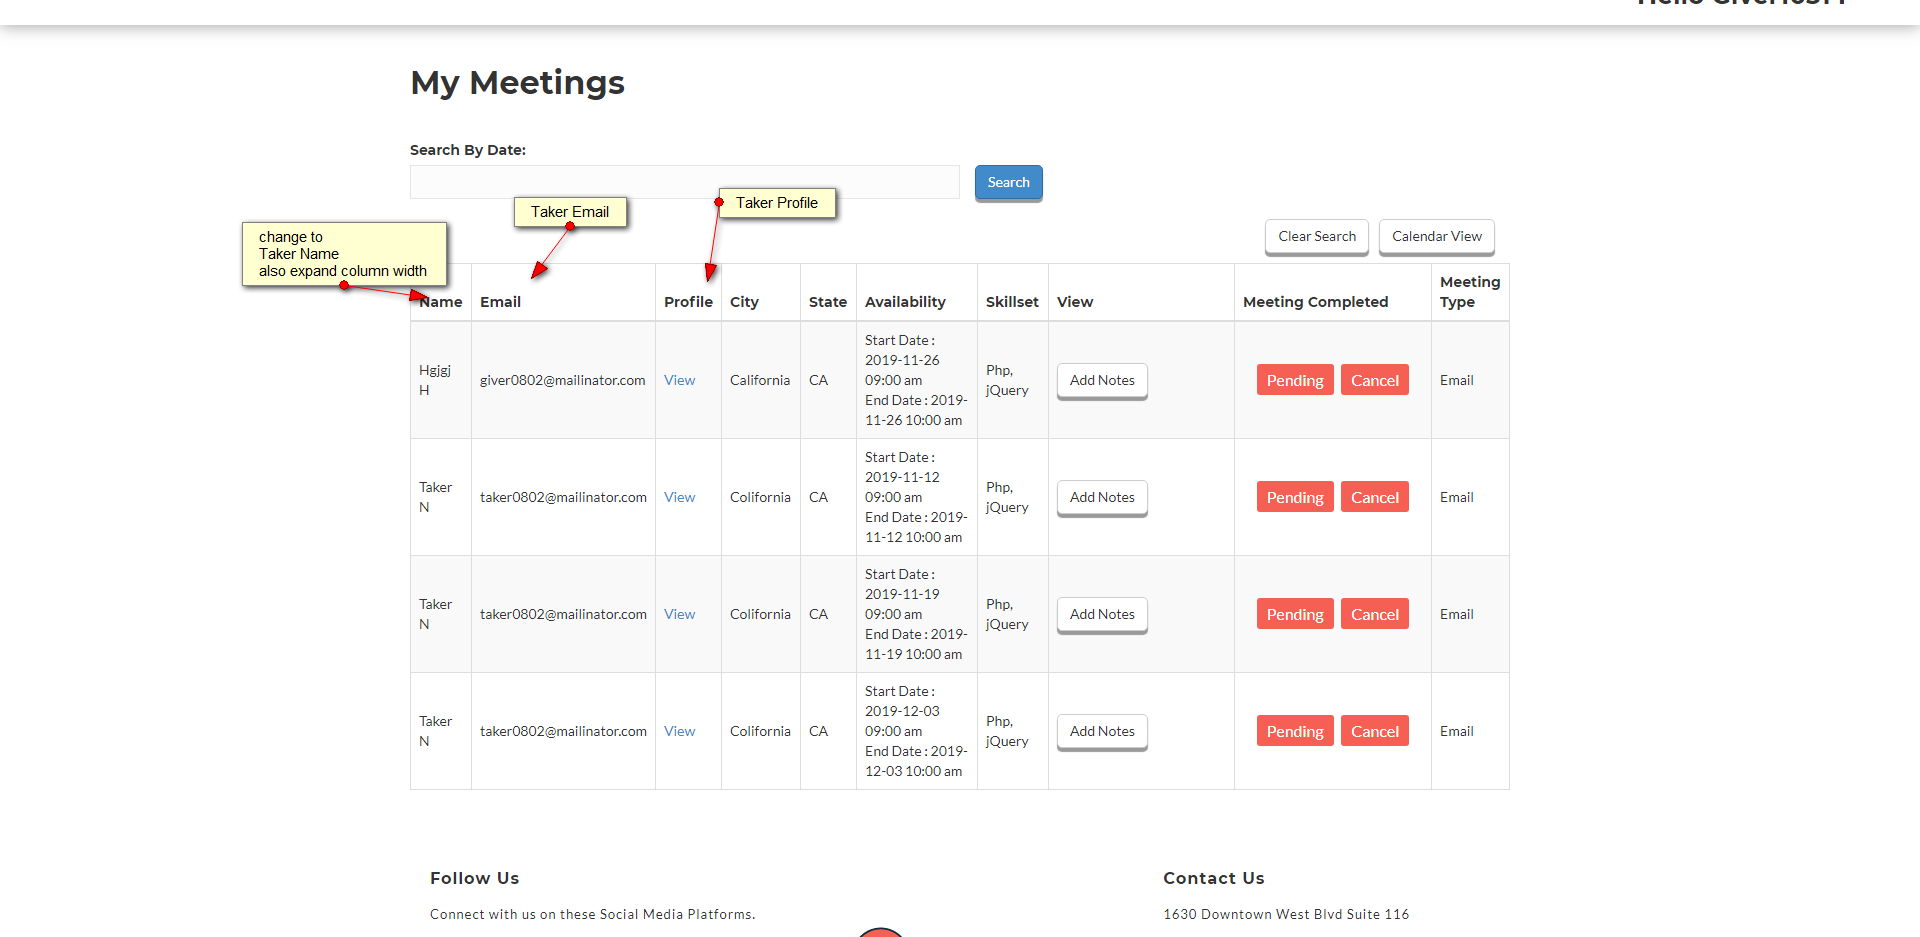Cancel the 2019-11-19 meeting
Image resolution: width=1920 pixels, height=937 pixels.
[1374, 615]
